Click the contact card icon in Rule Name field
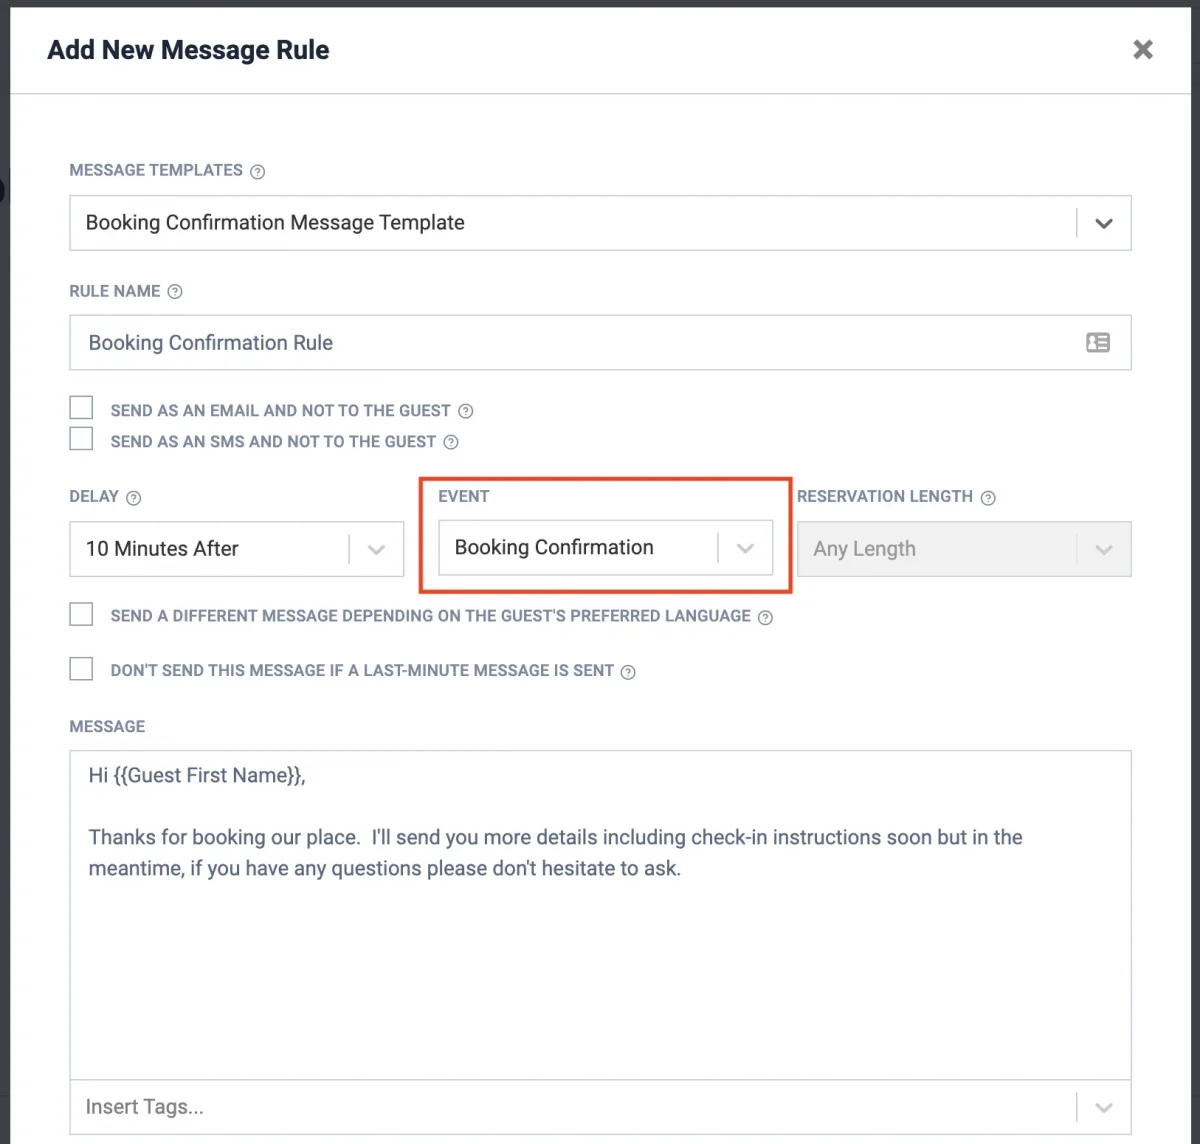 coord(1097,343)
